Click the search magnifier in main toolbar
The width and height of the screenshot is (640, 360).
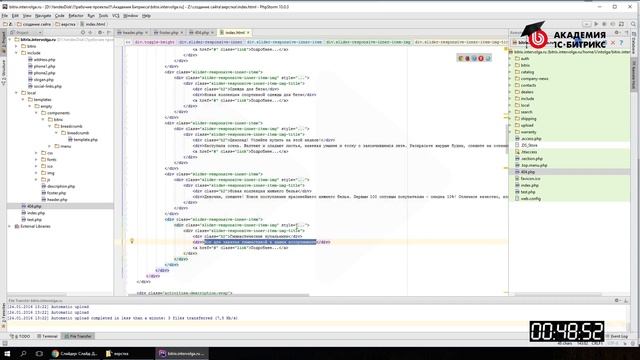pyautogui.click(x=633, y=24)
